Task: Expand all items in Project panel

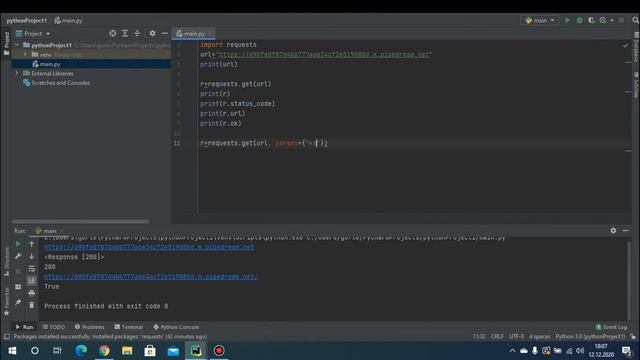Action: pos(125,33)
